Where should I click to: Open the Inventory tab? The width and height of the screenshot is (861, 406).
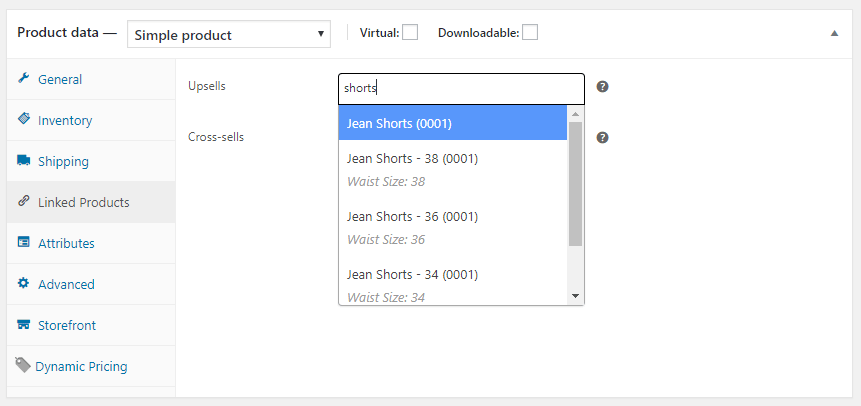click(x=91, y=120)
